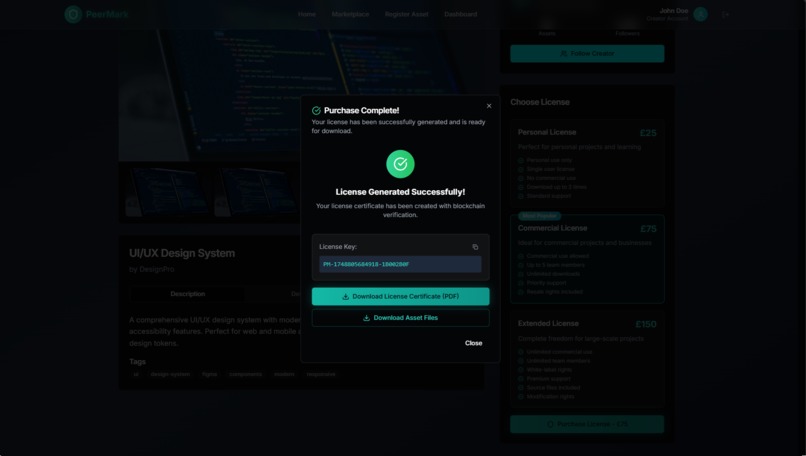Open Register Asset page
The width and height of the screenshot is (806, 456).
pos(407,14)
